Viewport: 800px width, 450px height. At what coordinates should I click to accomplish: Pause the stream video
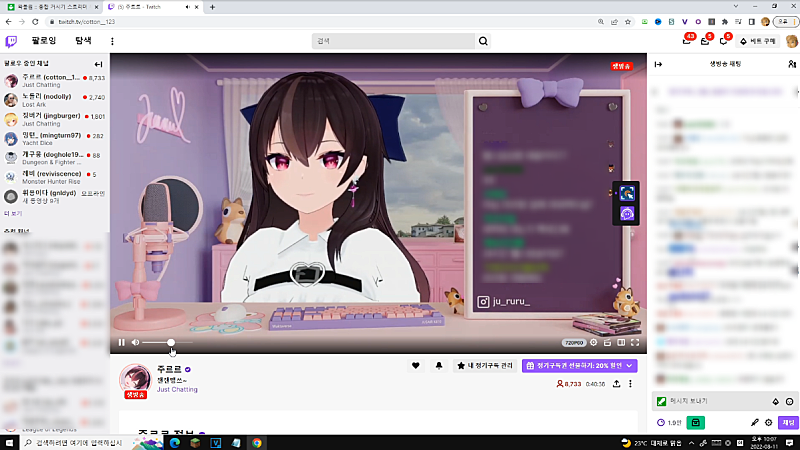121,342
